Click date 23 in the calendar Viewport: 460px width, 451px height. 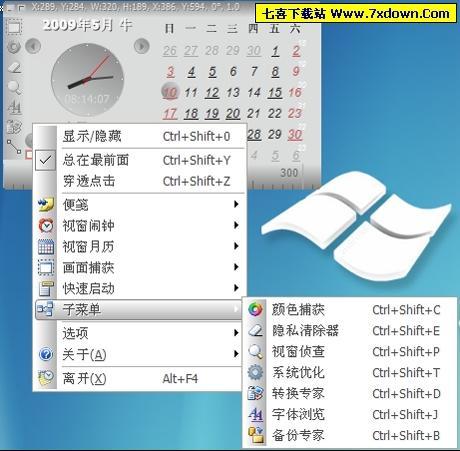point(295,113)
